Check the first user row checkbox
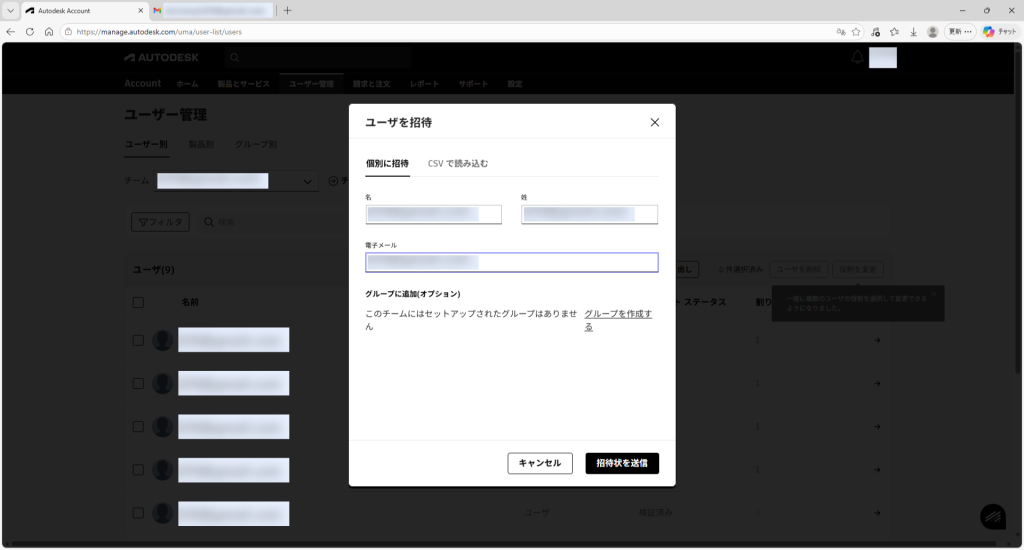 pos(138,340)
